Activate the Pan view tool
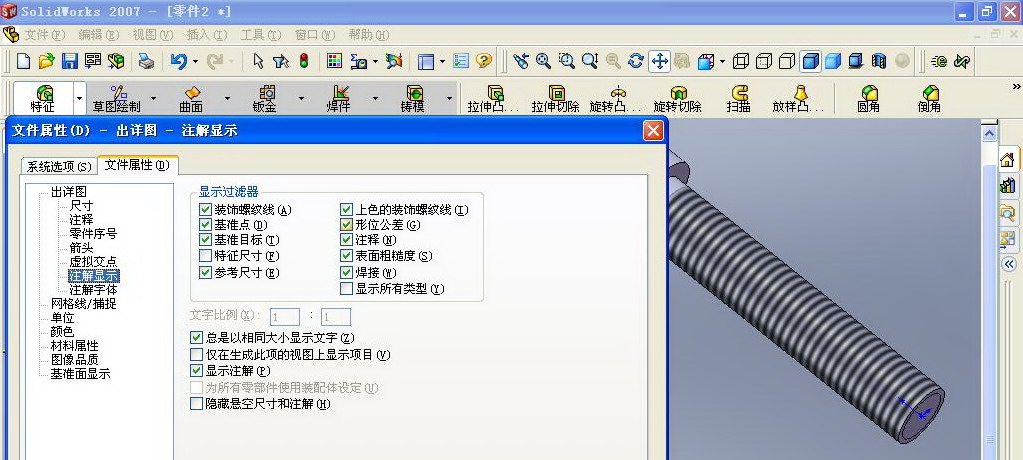Screen dimensions: 1023x460 click(x=660, y=62)
